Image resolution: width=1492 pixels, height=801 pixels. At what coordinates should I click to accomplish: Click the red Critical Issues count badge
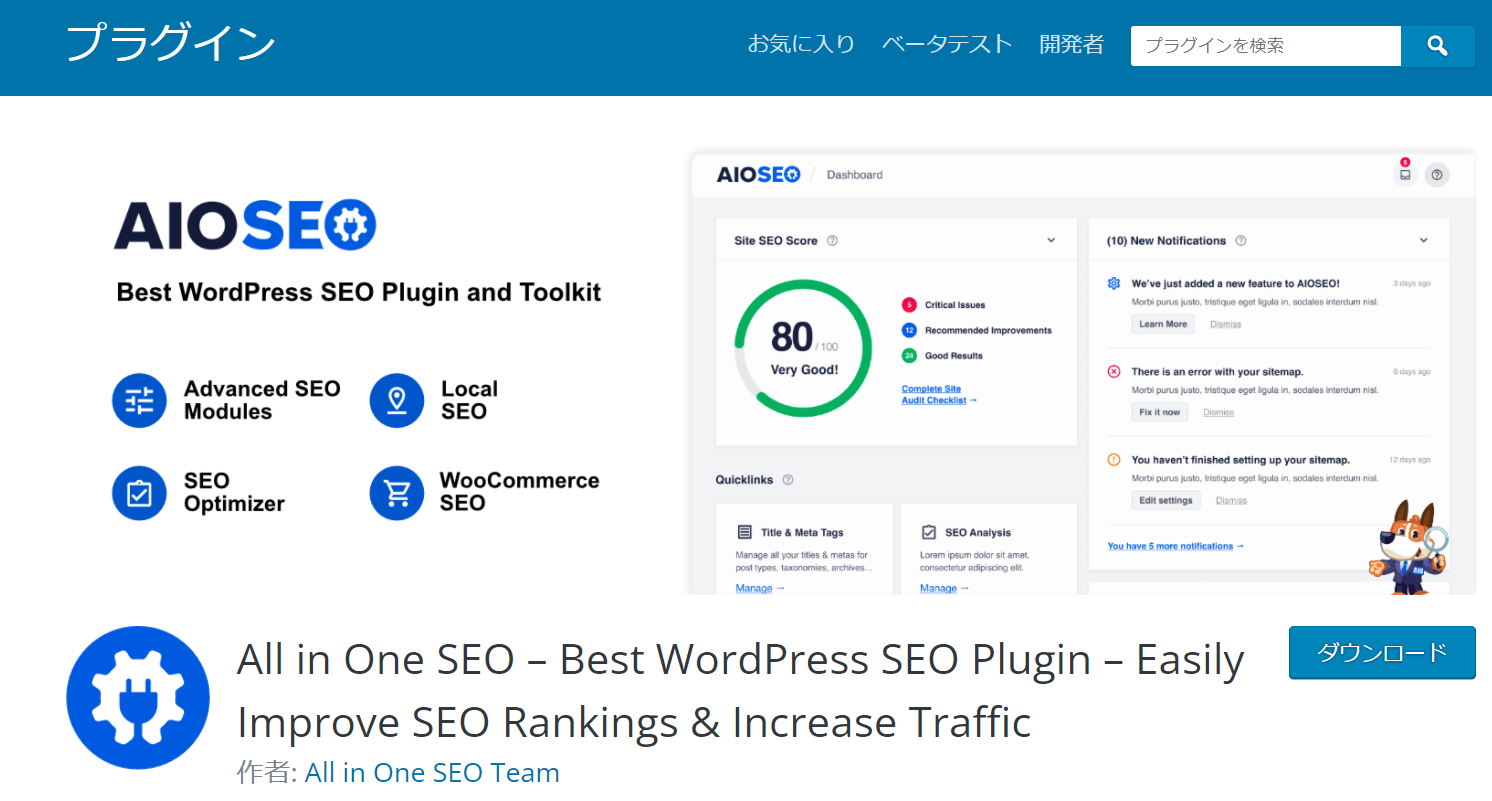[909, 305]
